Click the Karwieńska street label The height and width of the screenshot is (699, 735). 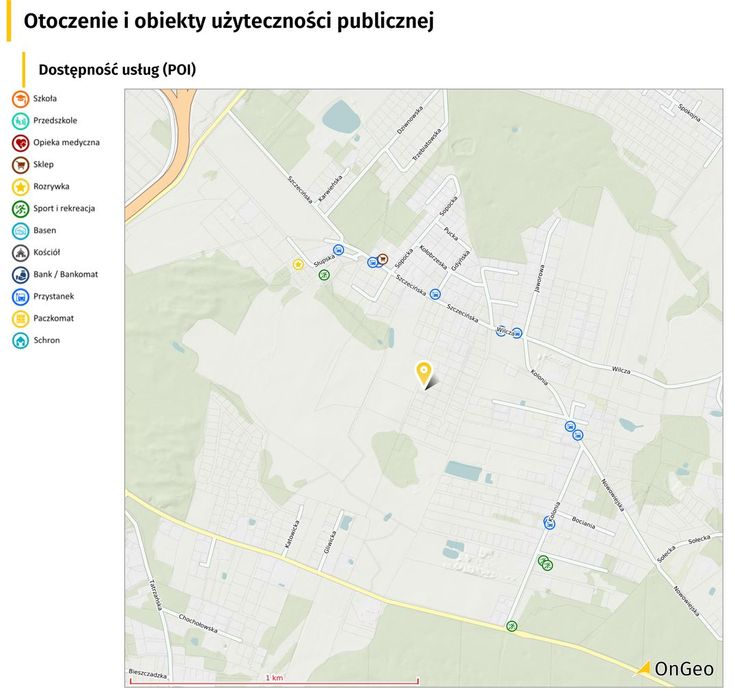[x=330, y=188]
